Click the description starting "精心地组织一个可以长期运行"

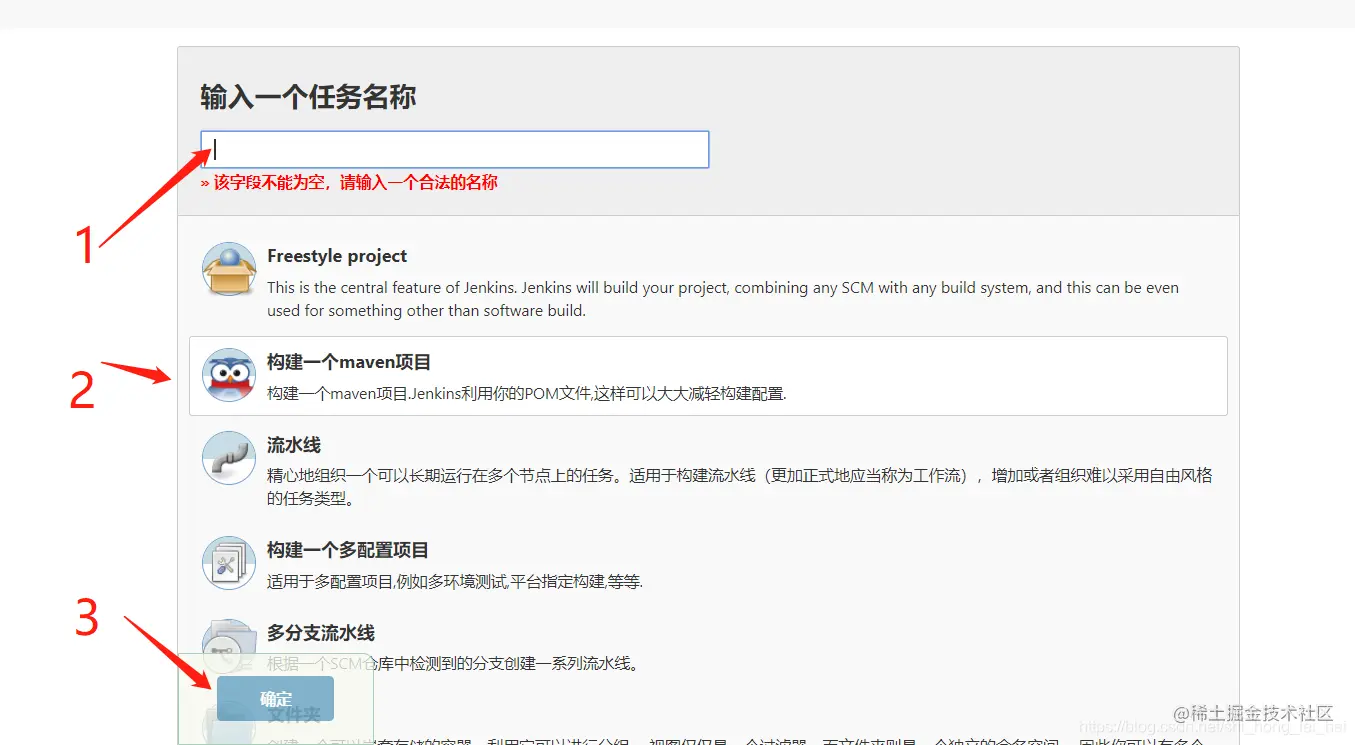[x=740, y=487]
